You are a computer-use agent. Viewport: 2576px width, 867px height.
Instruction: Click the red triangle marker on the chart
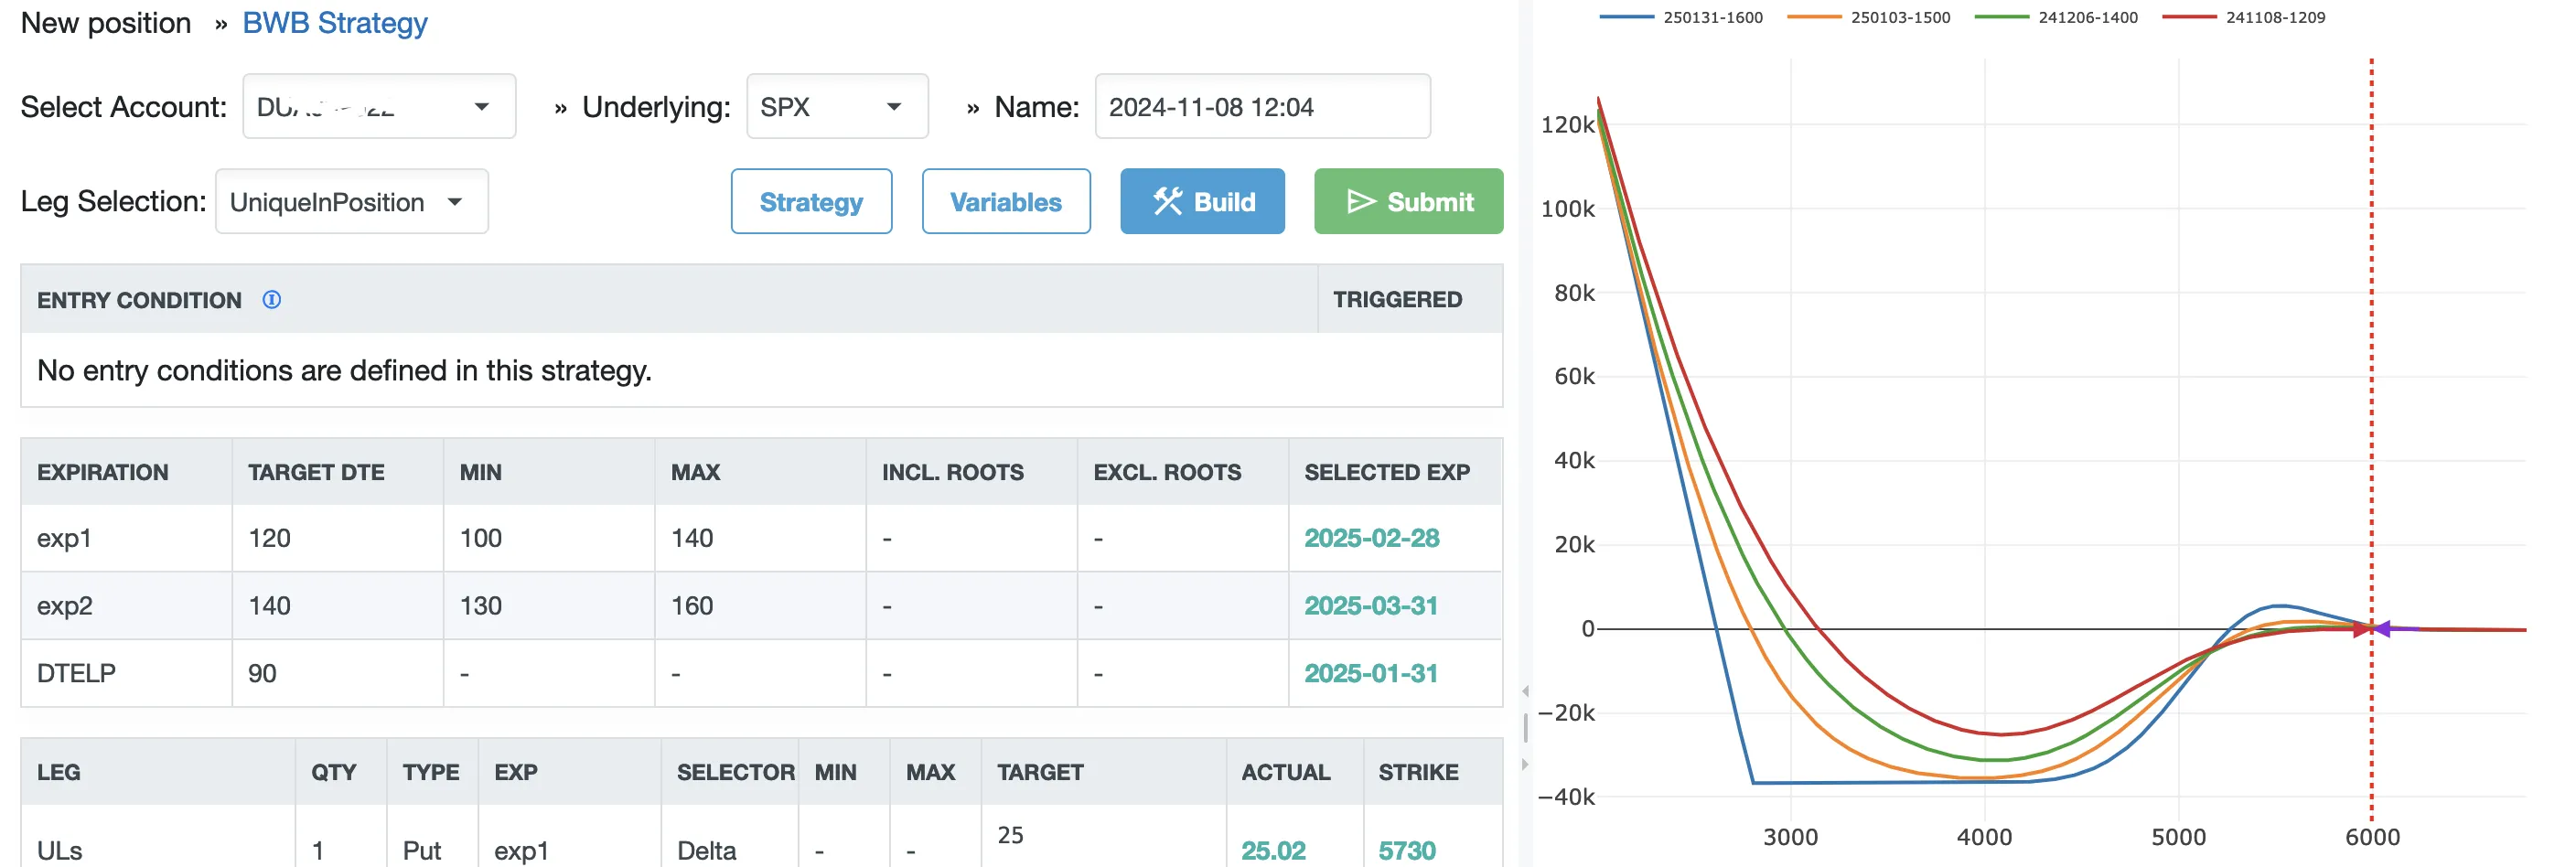click(2361, 630)
